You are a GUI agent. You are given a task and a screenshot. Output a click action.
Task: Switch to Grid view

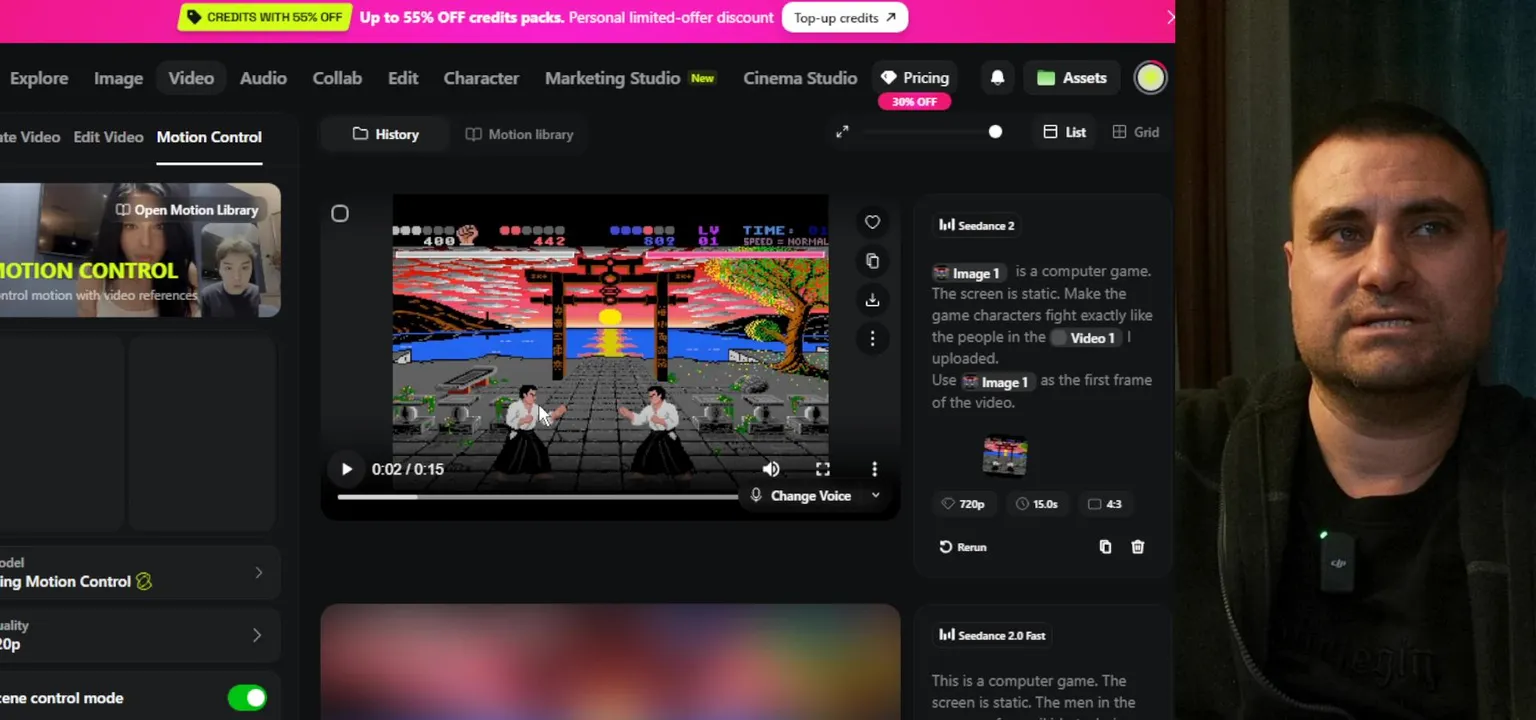1135,132
